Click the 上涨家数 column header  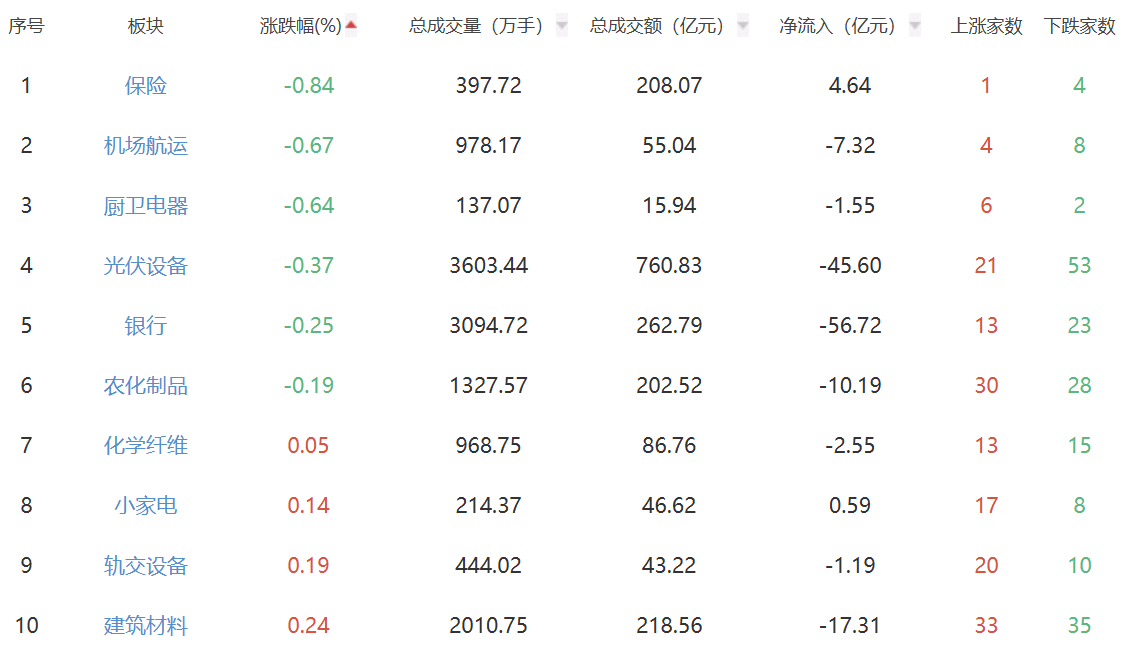[x=986, y=27]
